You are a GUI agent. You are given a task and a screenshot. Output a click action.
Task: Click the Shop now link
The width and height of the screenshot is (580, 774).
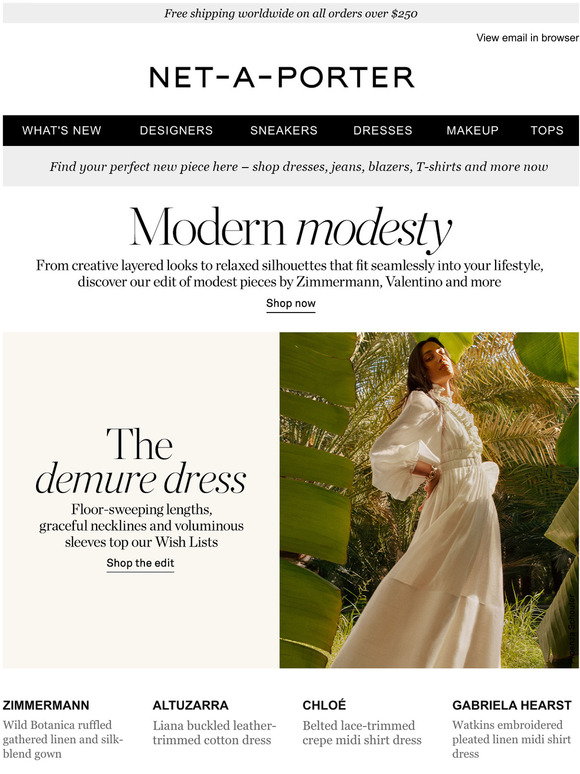coord(291,304)
